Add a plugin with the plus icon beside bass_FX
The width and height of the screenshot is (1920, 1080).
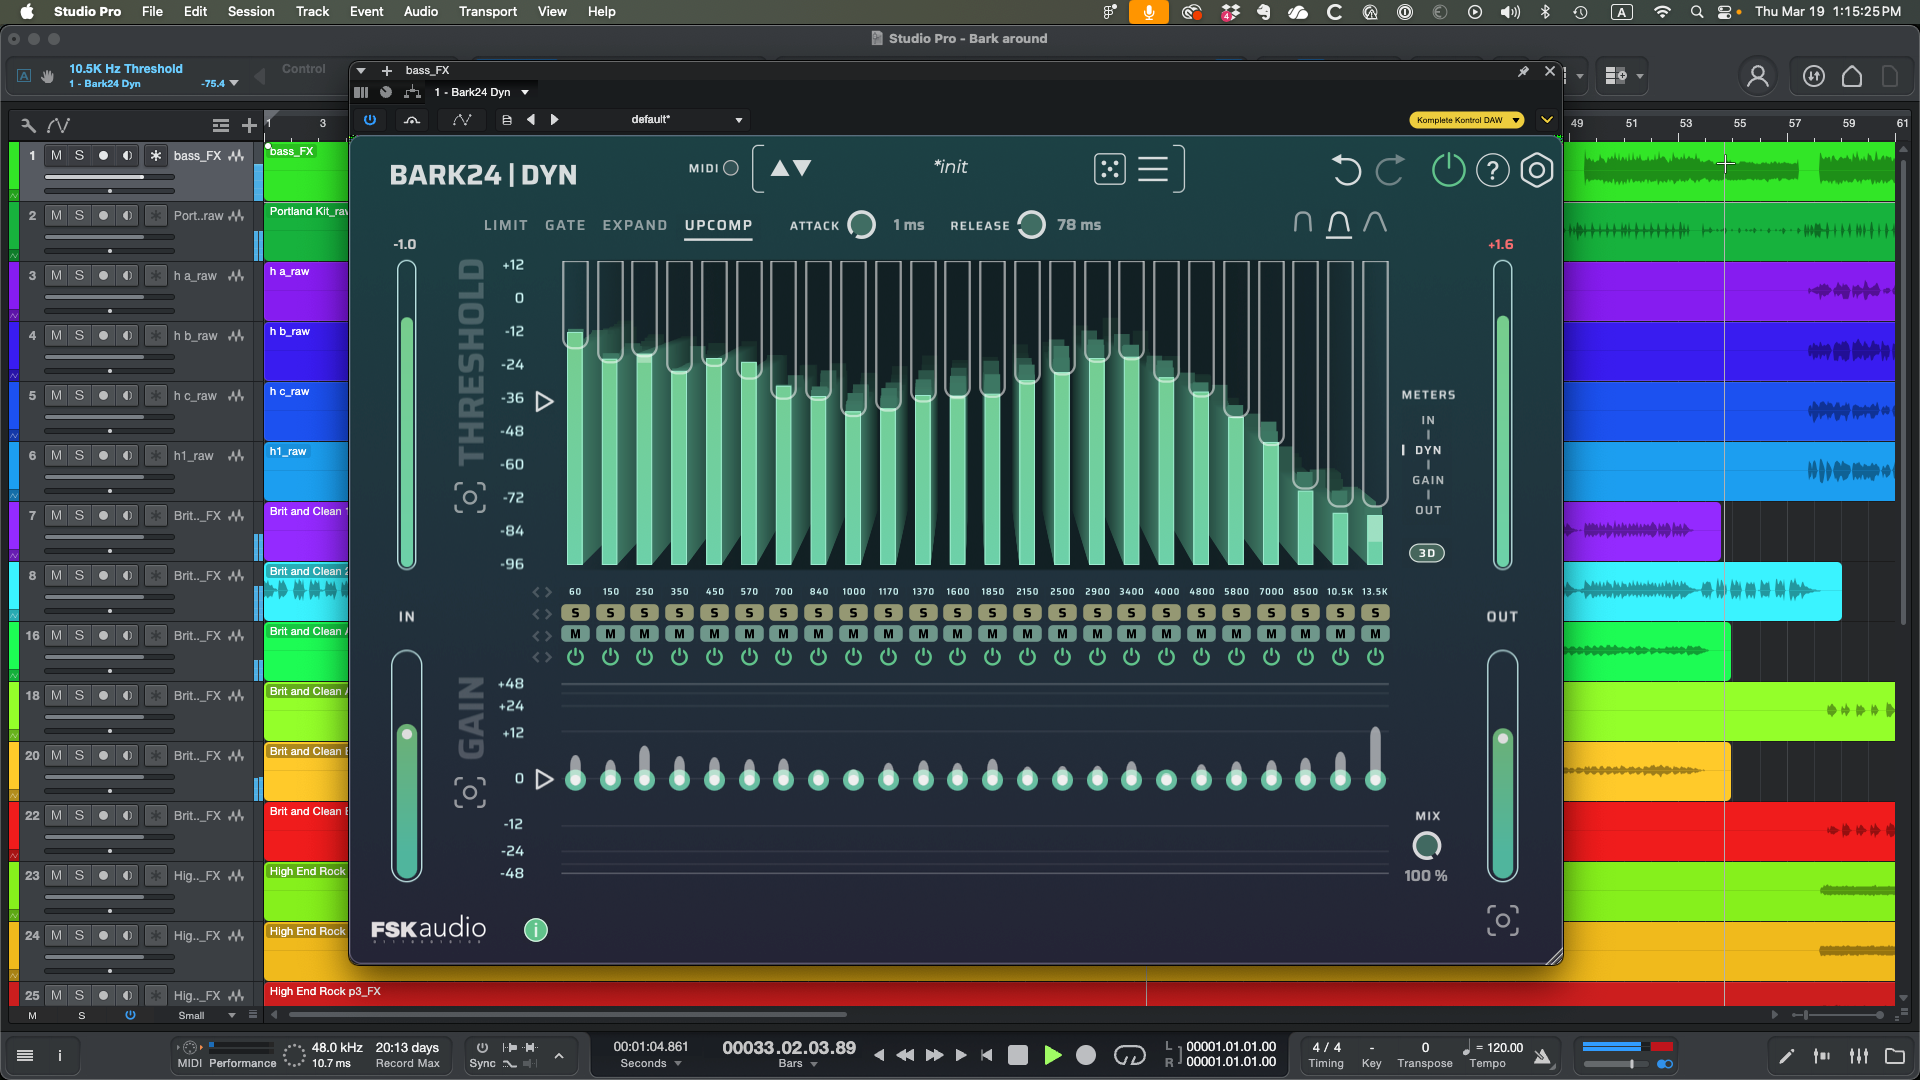(x=387, y=71)
